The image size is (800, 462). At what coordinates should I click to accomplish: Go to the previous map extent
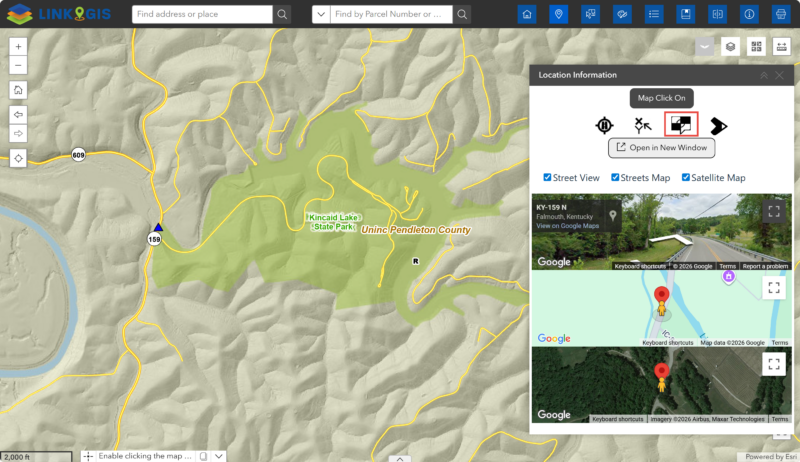click(x=18, y=114)
